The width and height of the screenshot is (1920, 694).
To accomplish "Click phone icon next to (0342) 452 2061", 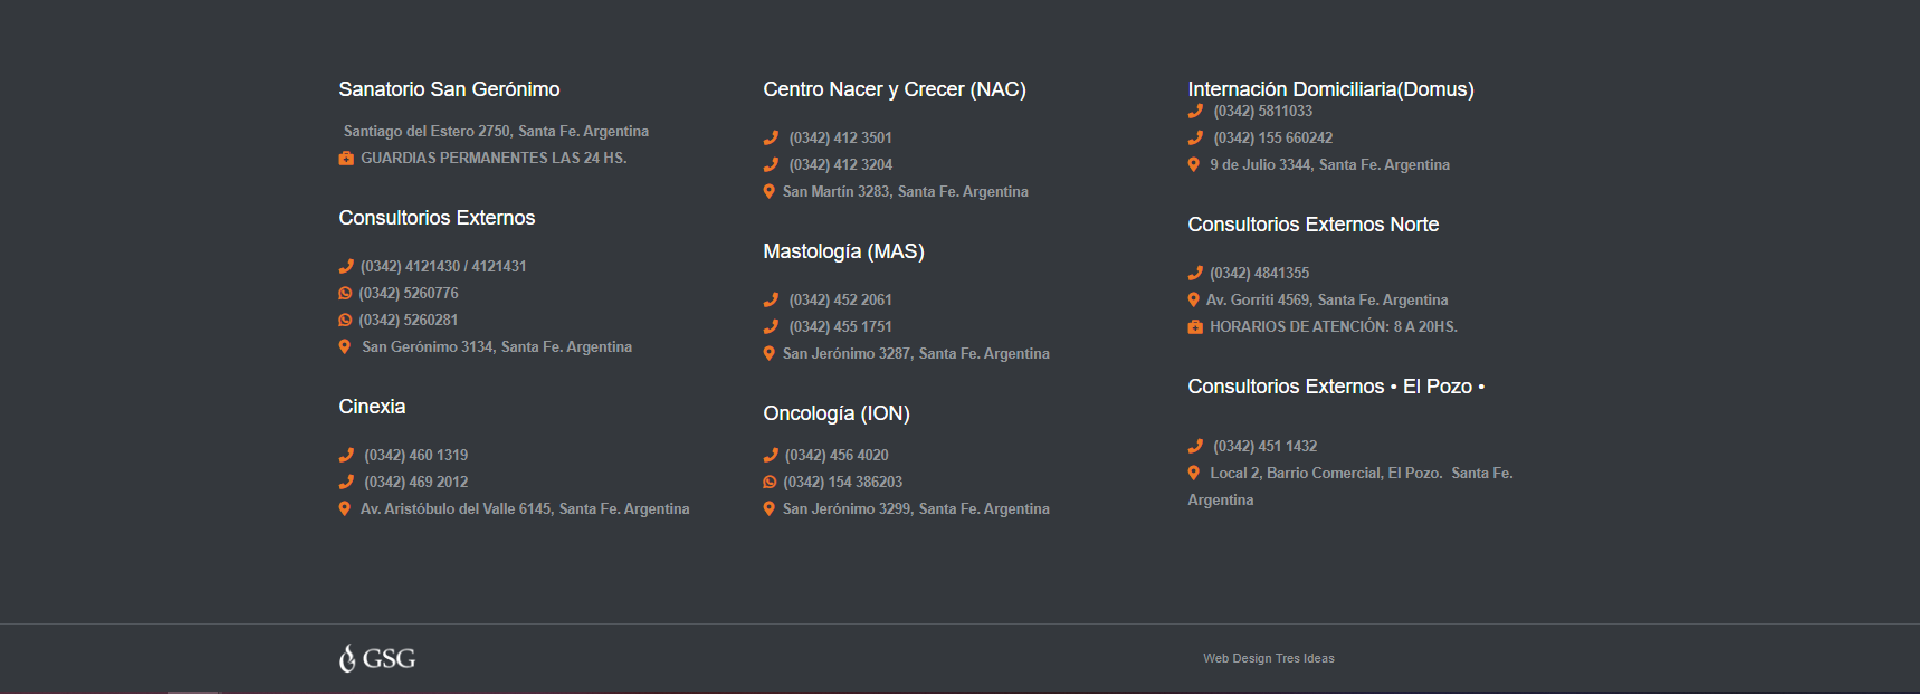I will [x=770, y=300].
